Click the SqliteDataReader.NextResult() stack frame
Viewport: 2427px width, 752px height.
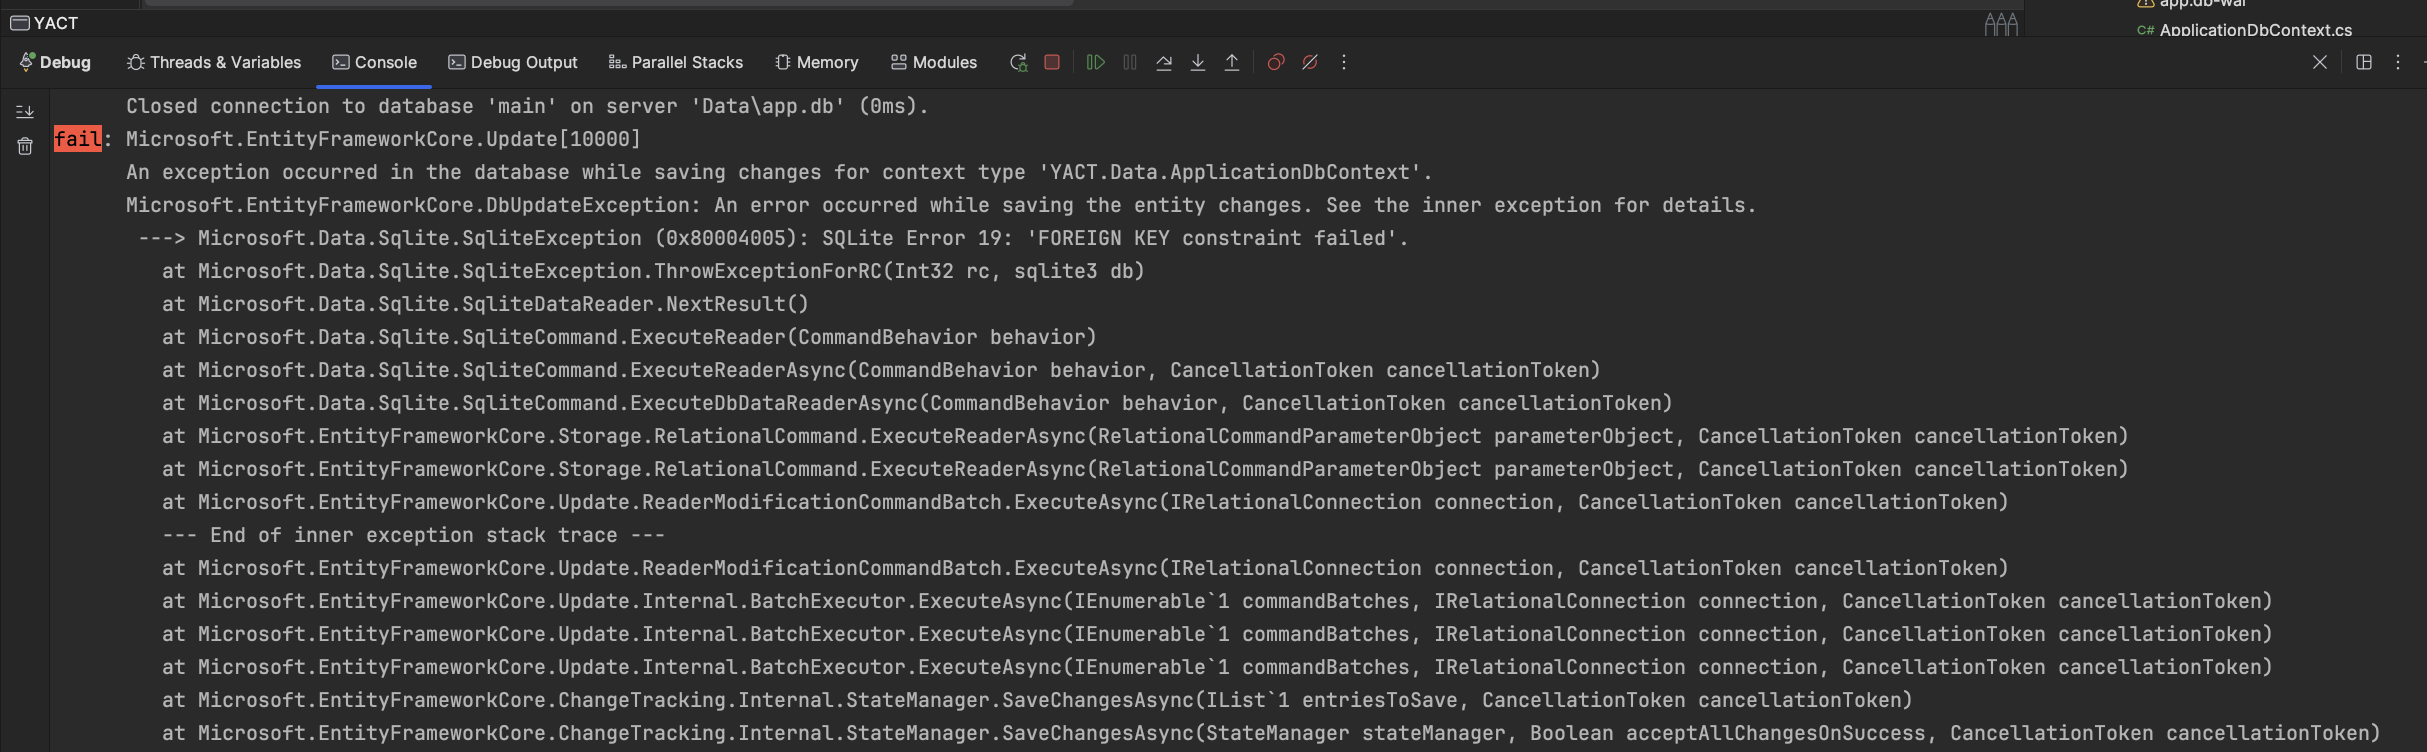[x=485, y=304]
